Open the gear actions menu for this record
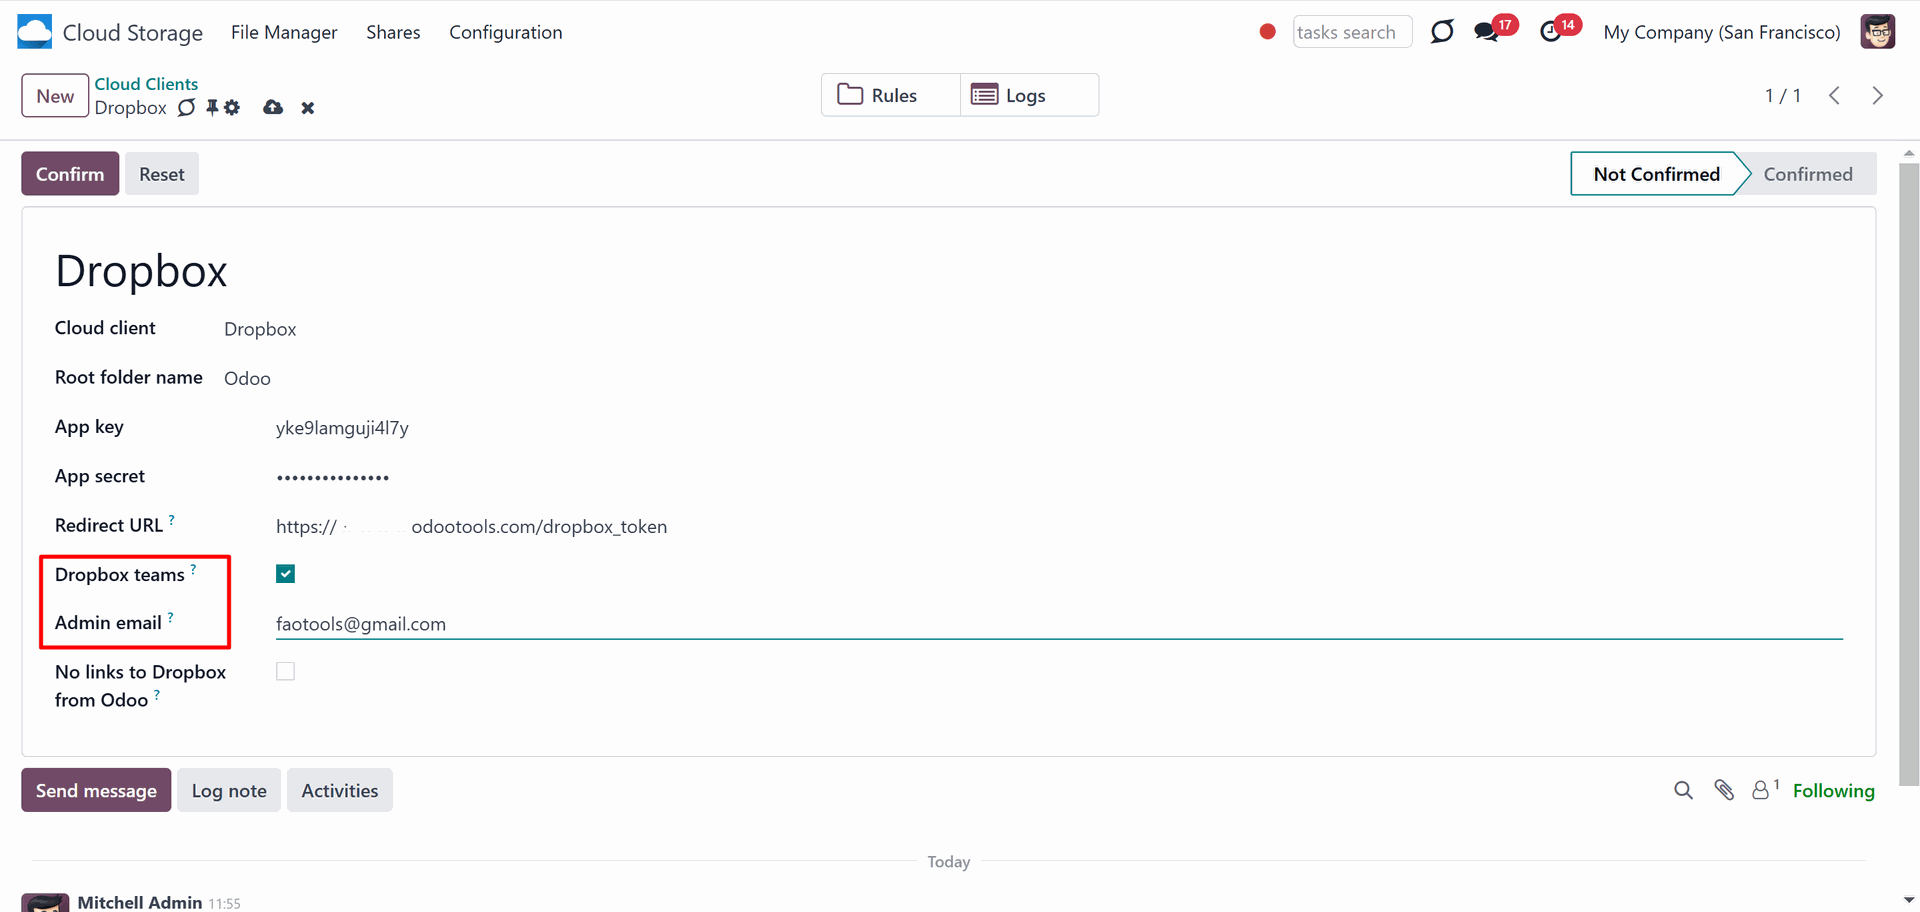 [x=232, y=107]
